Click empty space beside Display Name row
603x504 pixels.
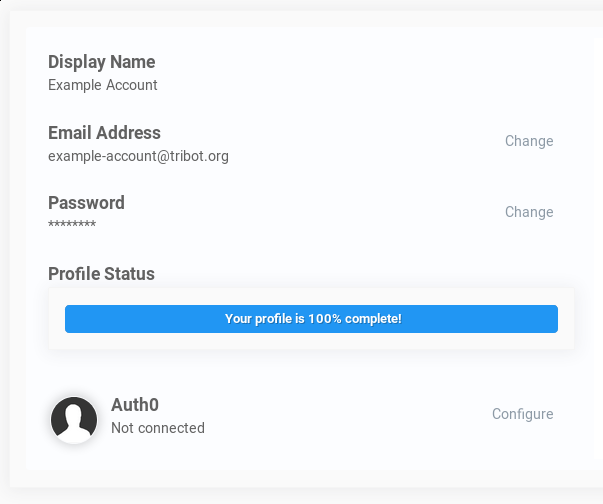pos(346,73)
